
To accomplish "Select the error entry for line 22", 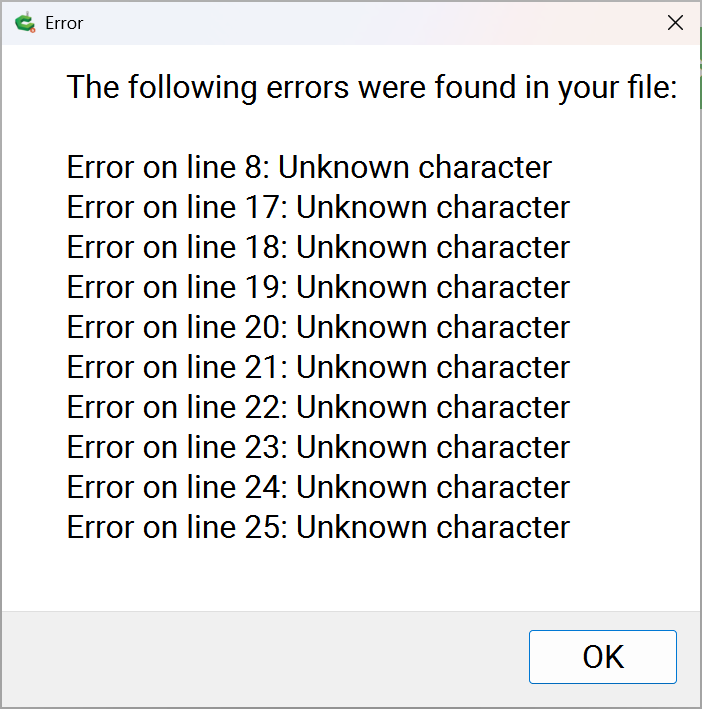I will click(318, 407).
